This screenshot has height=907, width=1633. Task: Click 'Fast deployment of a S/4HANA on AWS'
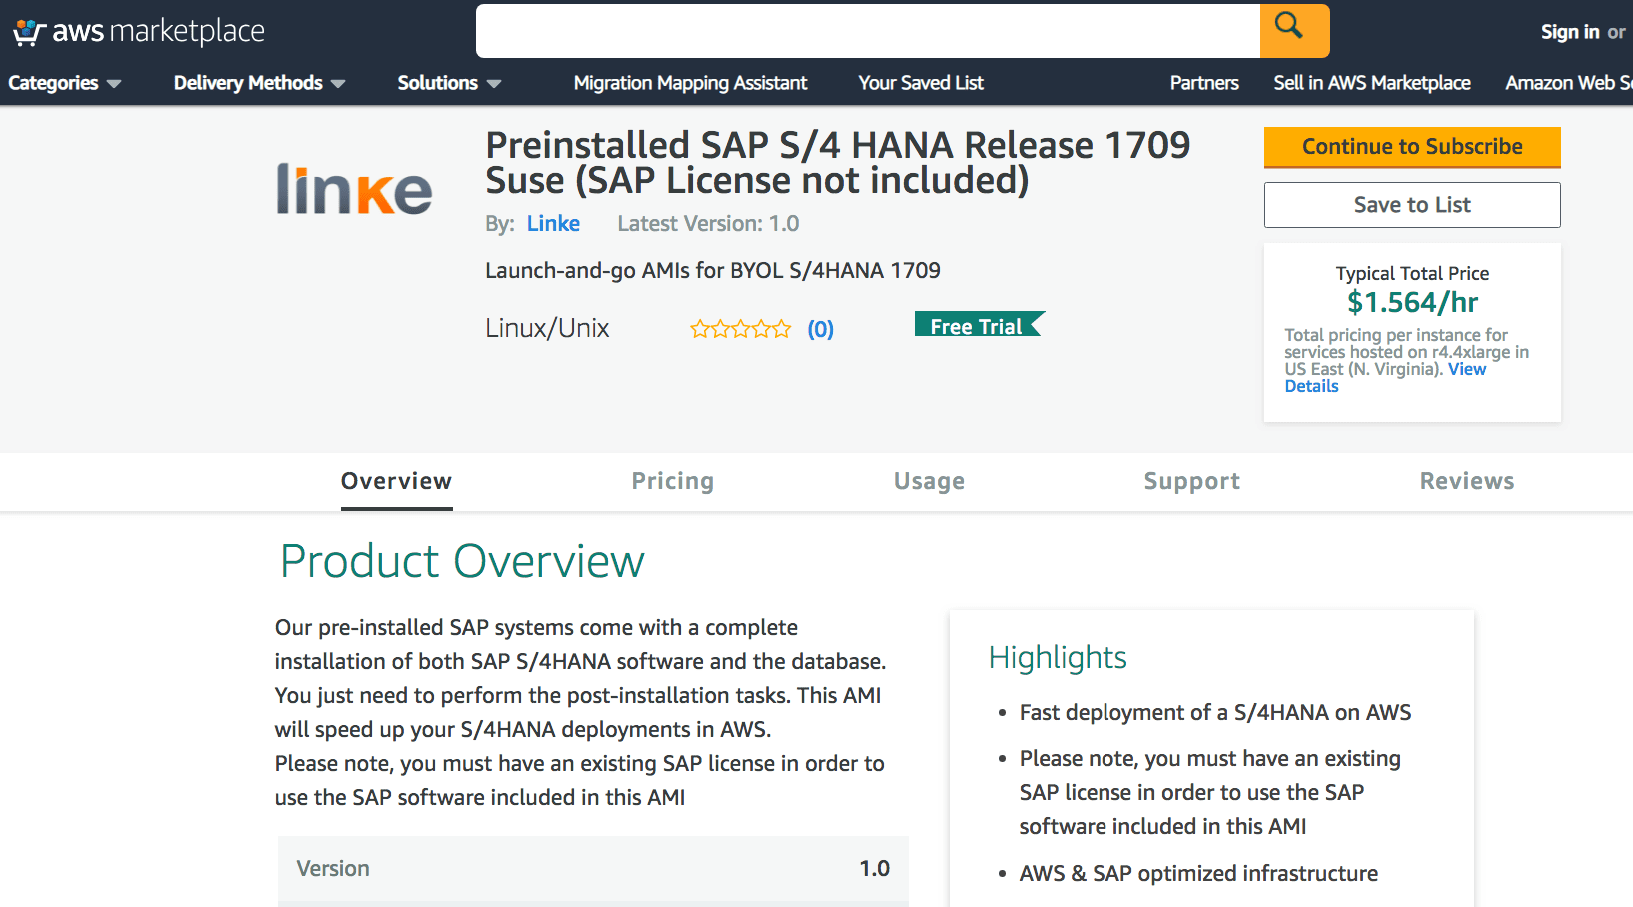point(1215,713)
